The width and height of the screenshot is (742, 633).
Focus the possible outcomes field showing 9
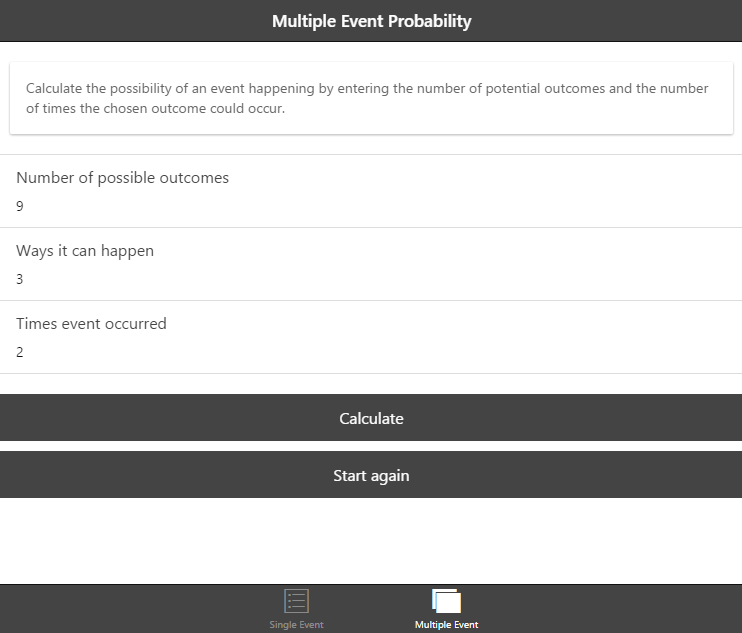(x=20, y=207)
